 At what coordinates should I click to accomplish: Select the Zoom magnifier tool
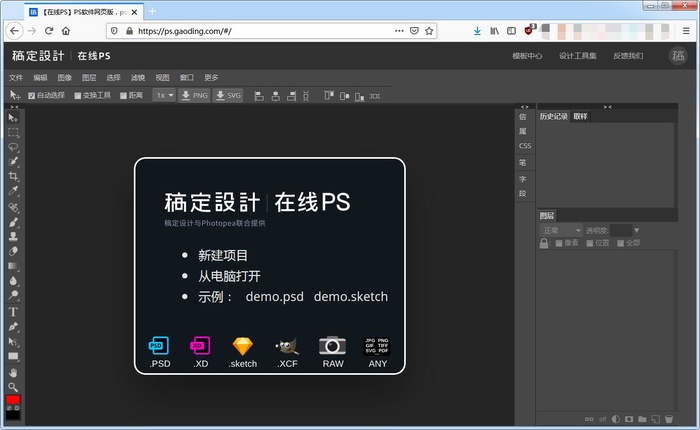13,386
